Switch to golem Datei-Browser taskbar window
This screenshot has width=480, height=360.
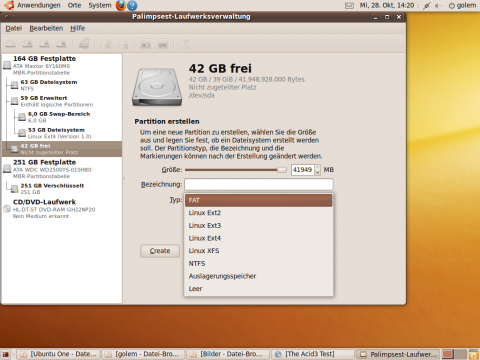pos(143,354)
